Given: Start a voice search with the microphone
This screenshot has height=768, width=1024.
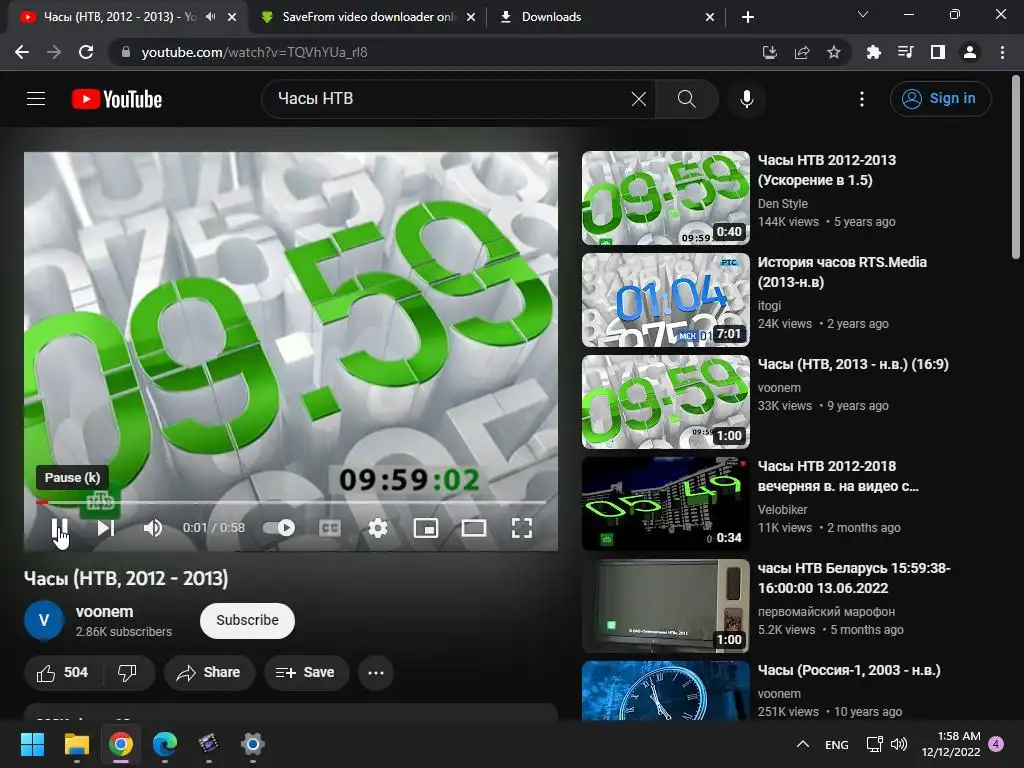Looking at the screenshot, I should [x=746, y=99].
